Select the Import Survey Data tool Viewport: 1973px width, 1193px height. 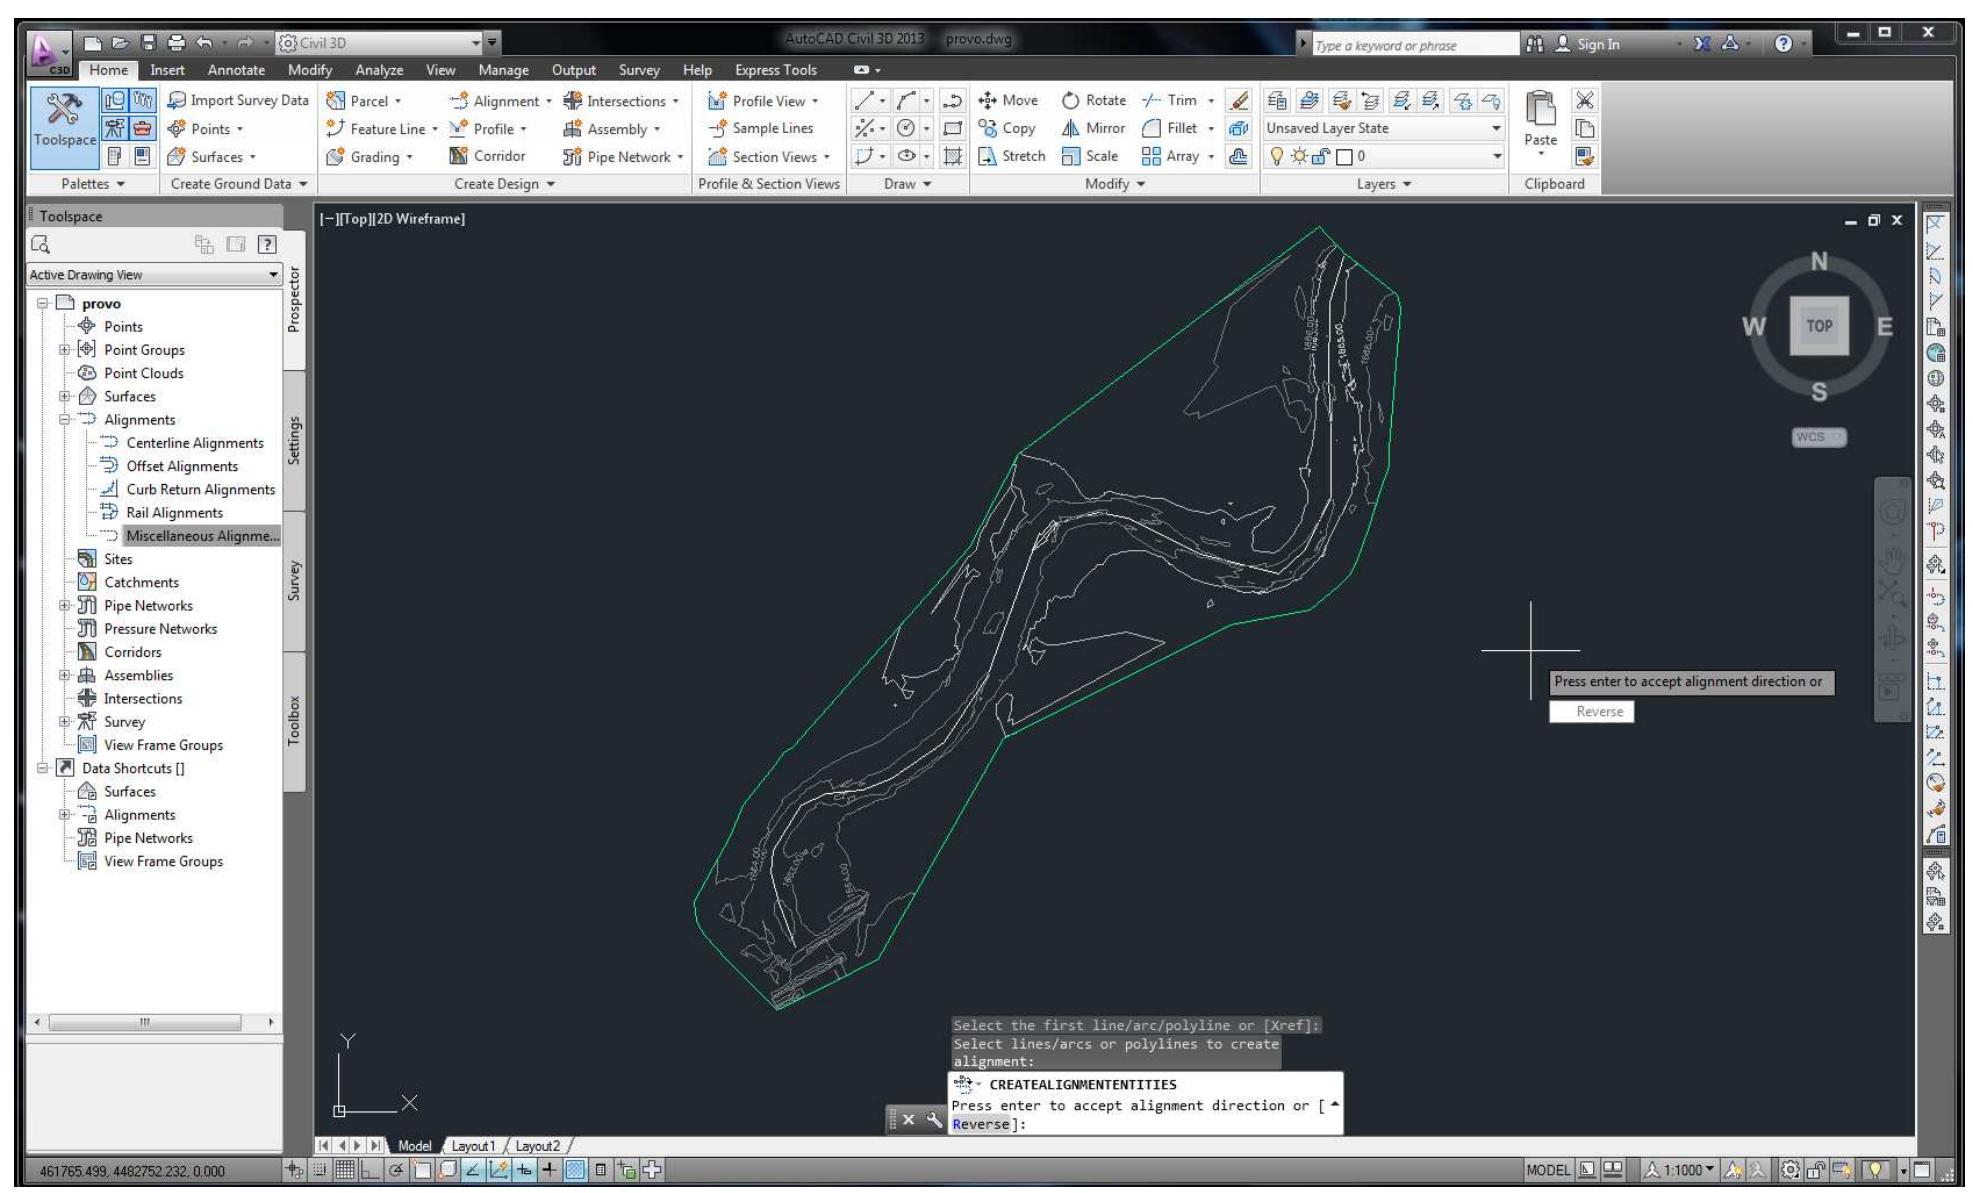pyautogui.click(x=238, y=100)
